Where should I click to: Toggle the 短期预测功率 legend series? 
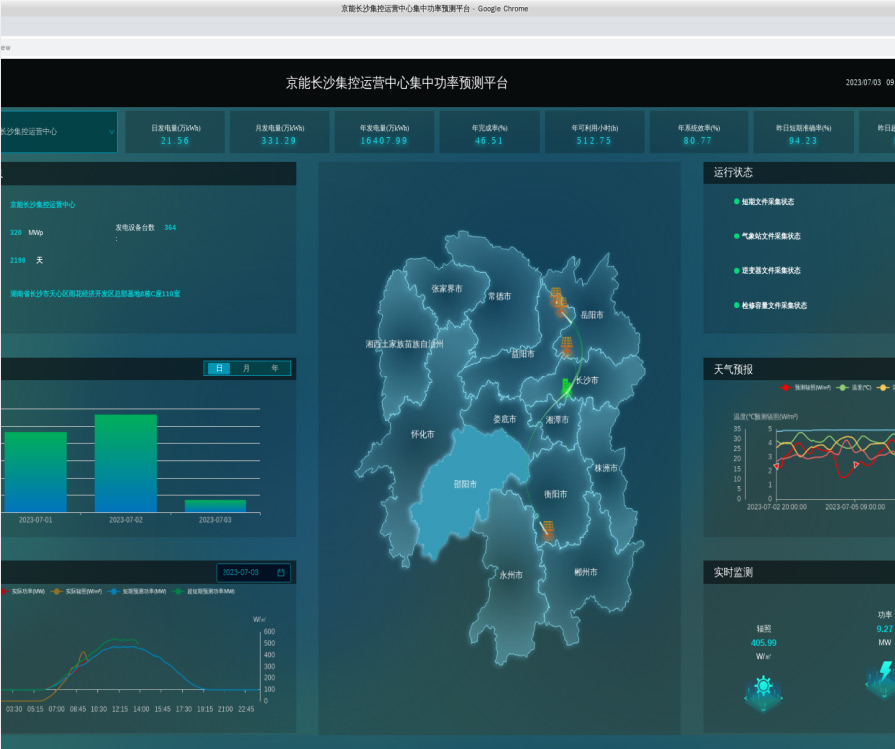(x=140, y=592)
